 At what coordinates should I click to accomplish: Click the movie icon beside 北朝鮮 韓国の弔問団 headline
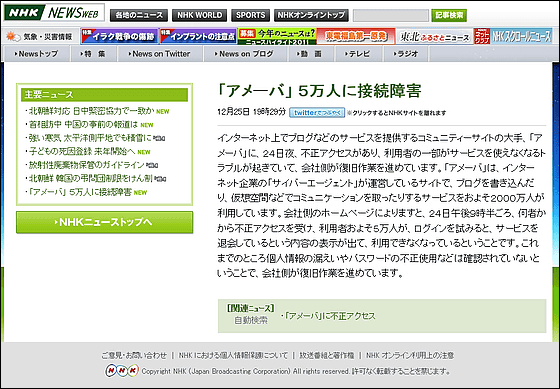click(160, 179)
